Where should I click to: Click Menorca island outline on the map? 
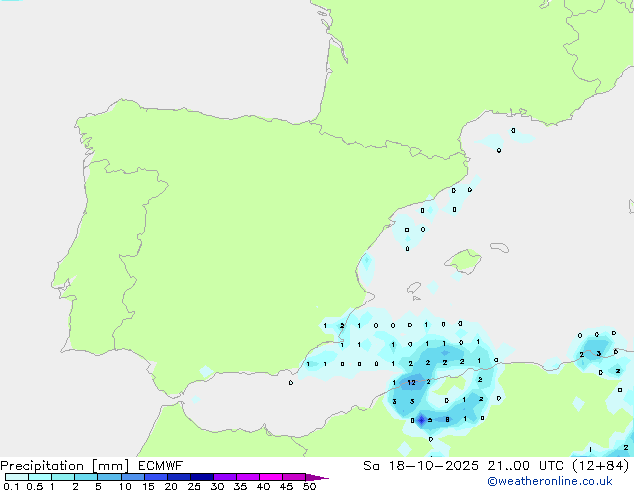click(500, 247)
